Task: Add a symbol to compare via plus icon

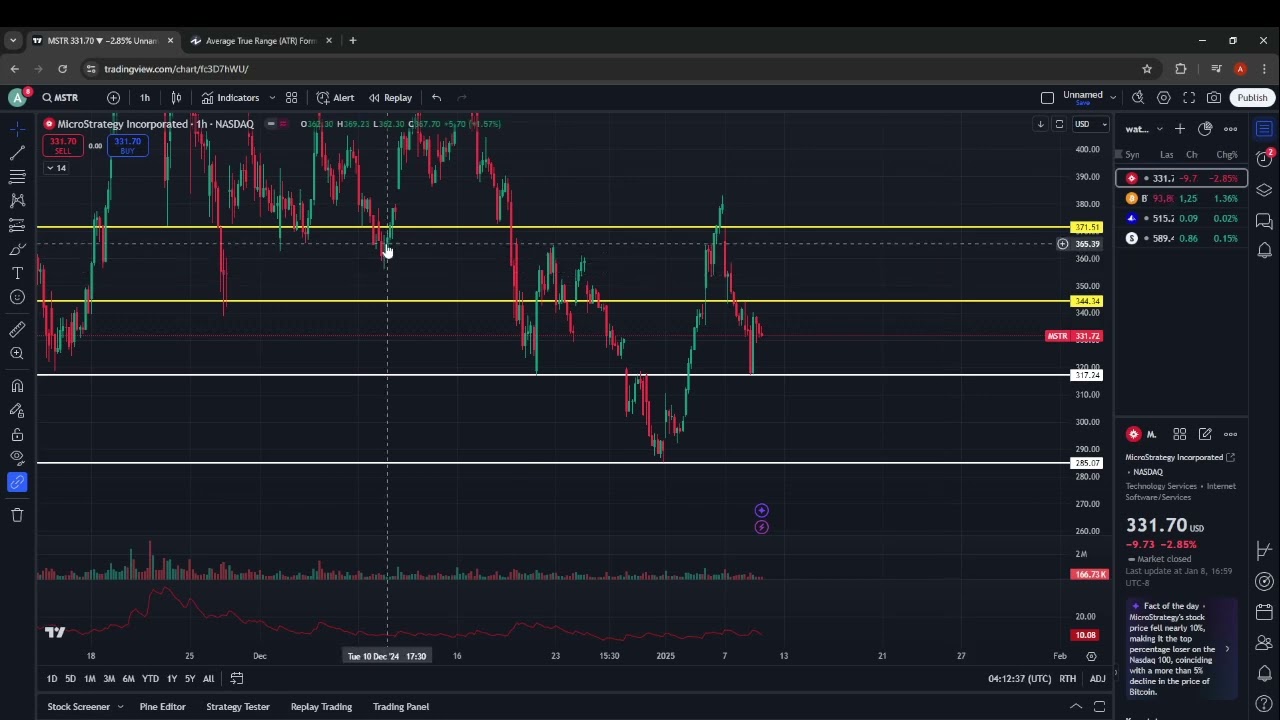Action: tap(113, 98)
